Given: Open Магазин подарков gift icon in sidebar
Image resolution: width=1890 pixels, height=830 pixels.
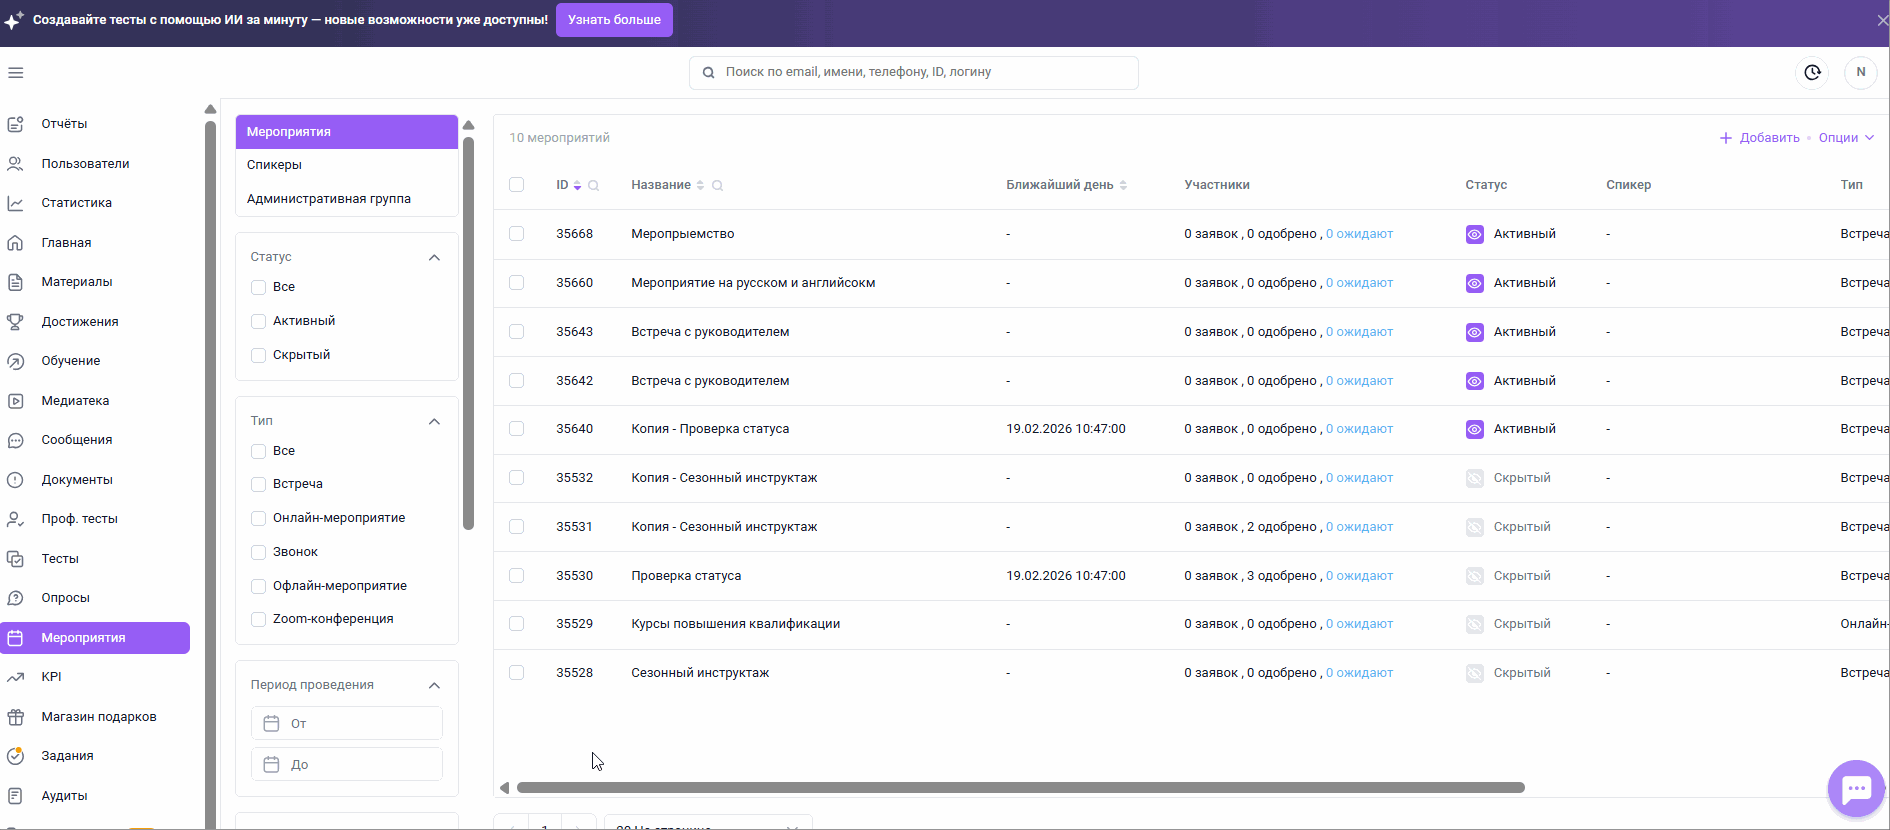Looking at the screenshot, I should click(x=15, y=716).
